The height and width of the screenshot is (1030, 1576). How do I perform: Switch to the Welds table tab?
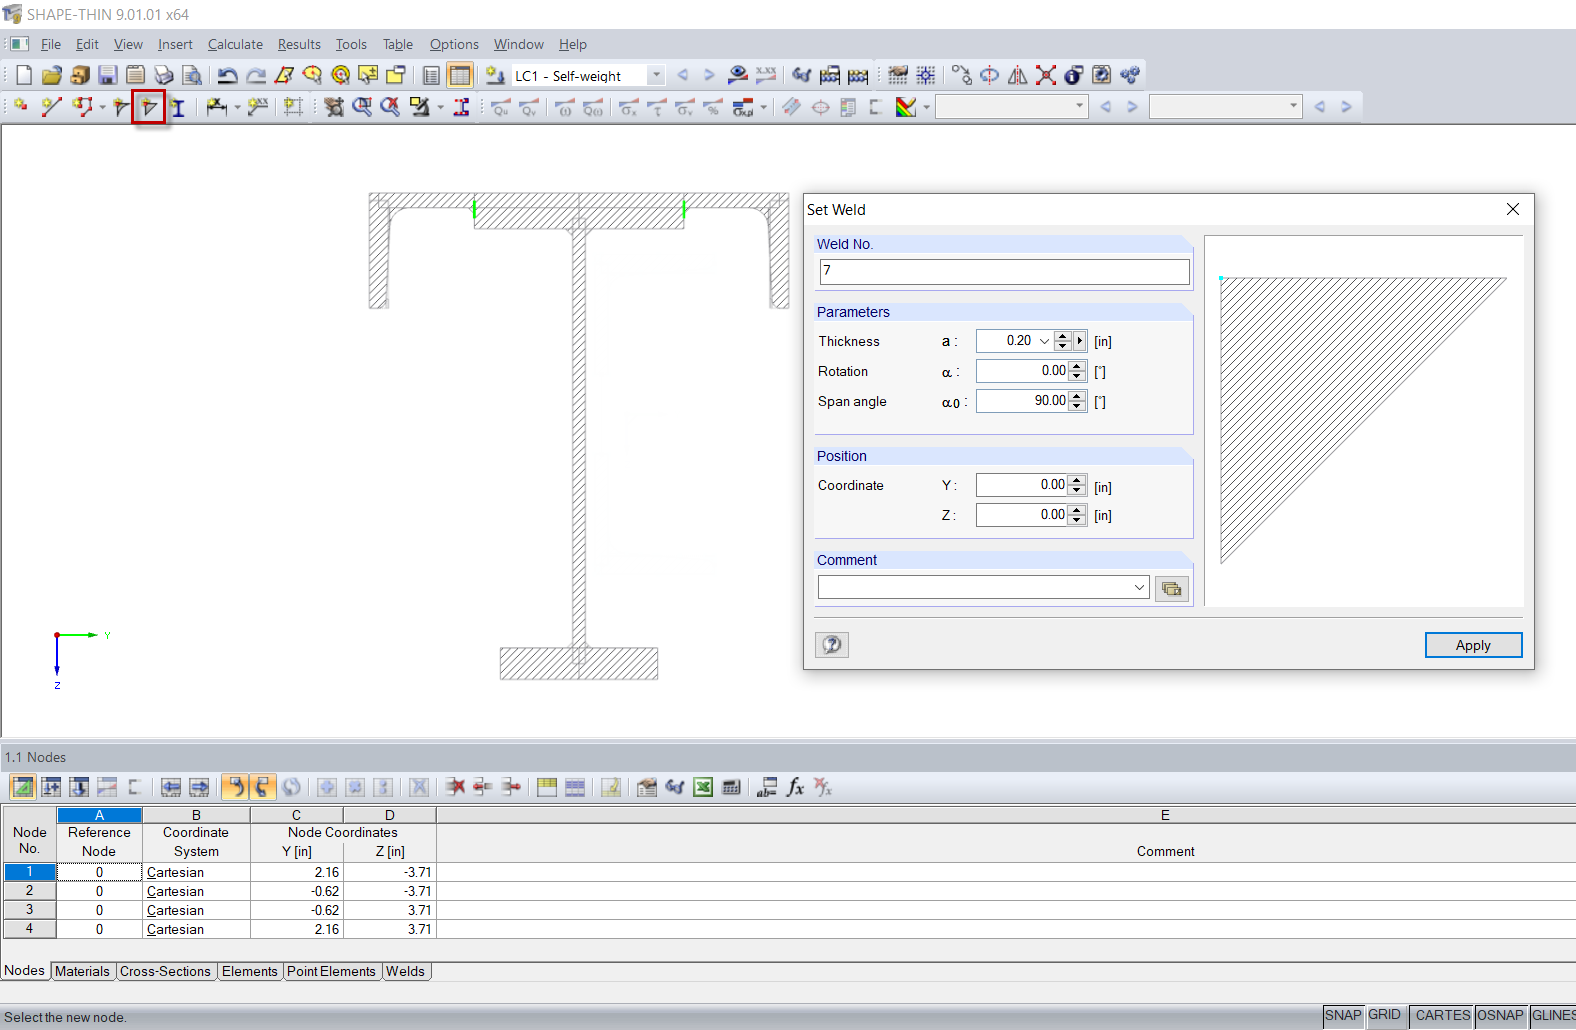tap(406, 971)
